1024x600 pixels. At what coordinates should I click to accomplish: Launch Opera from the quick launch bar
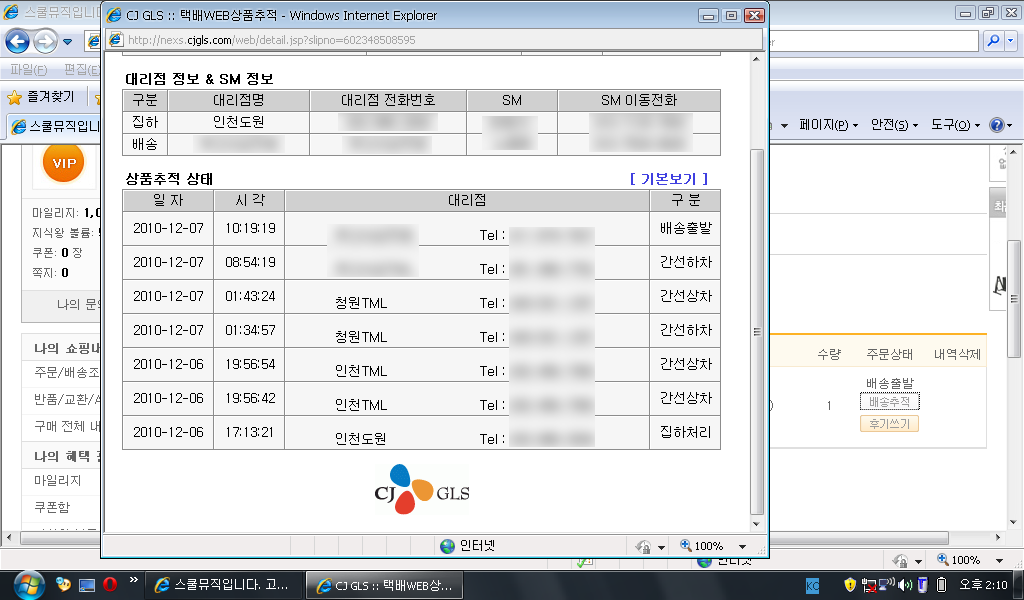(x=110, y=584)
